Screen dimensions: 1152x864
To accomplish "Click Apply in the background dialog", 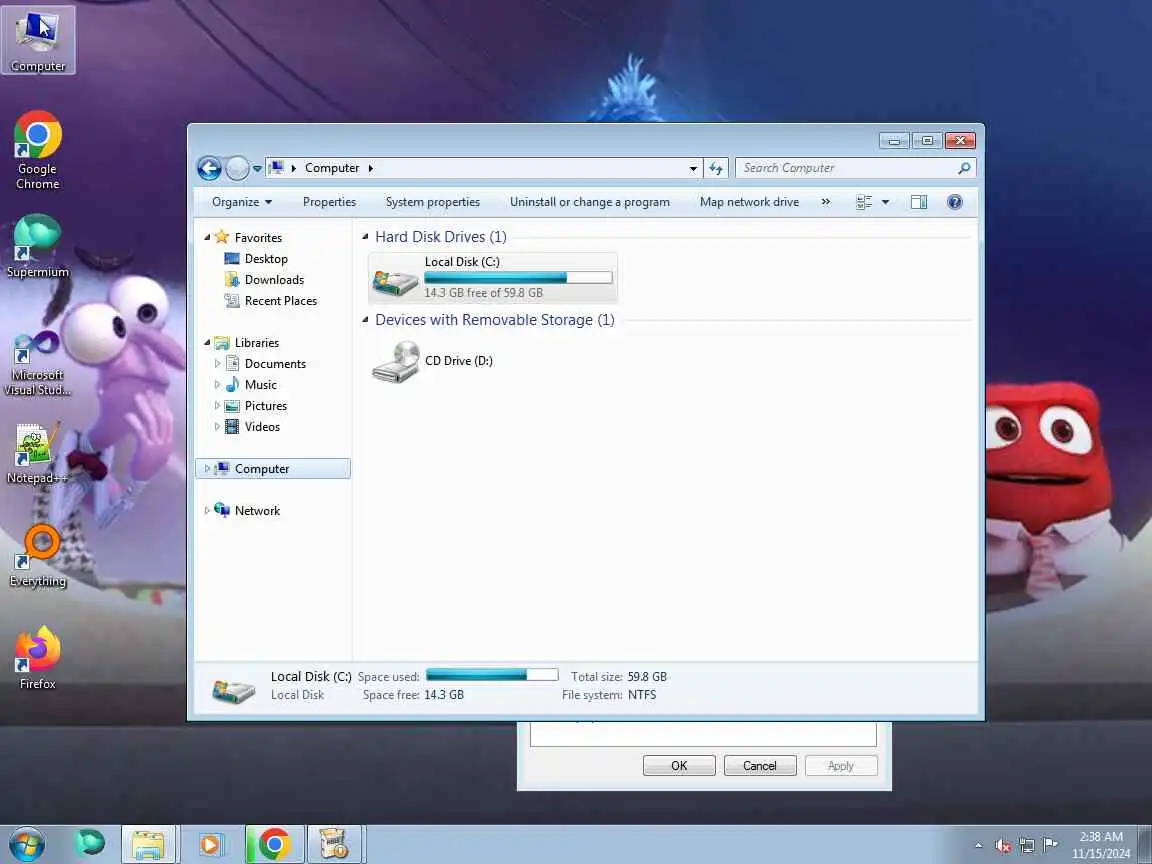I will 841,766.
